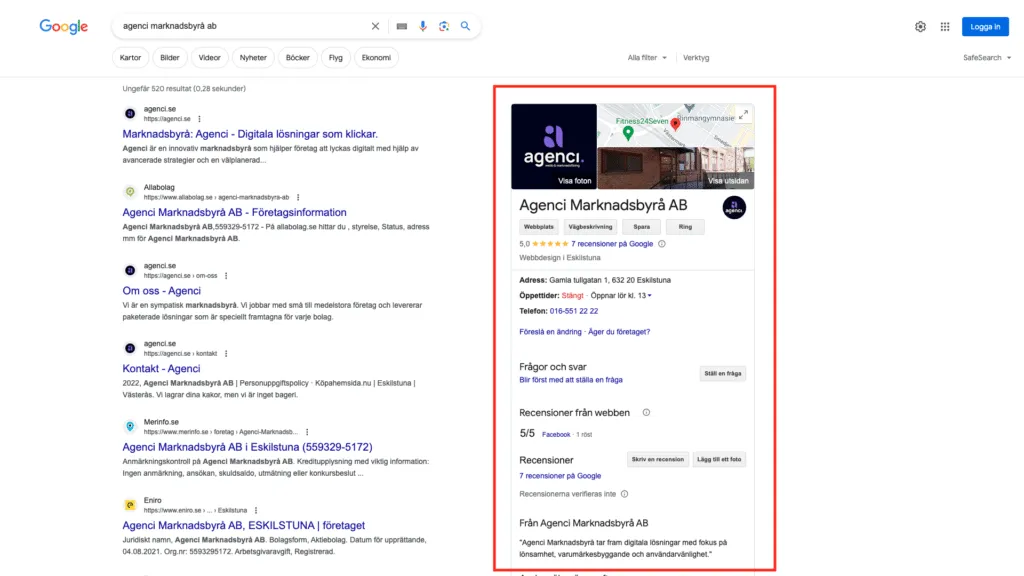Image resolution: width=1024 pixels, height=576 pixels.
Task: Click the Eniro favicon in the results
Action: click(130, 505)
